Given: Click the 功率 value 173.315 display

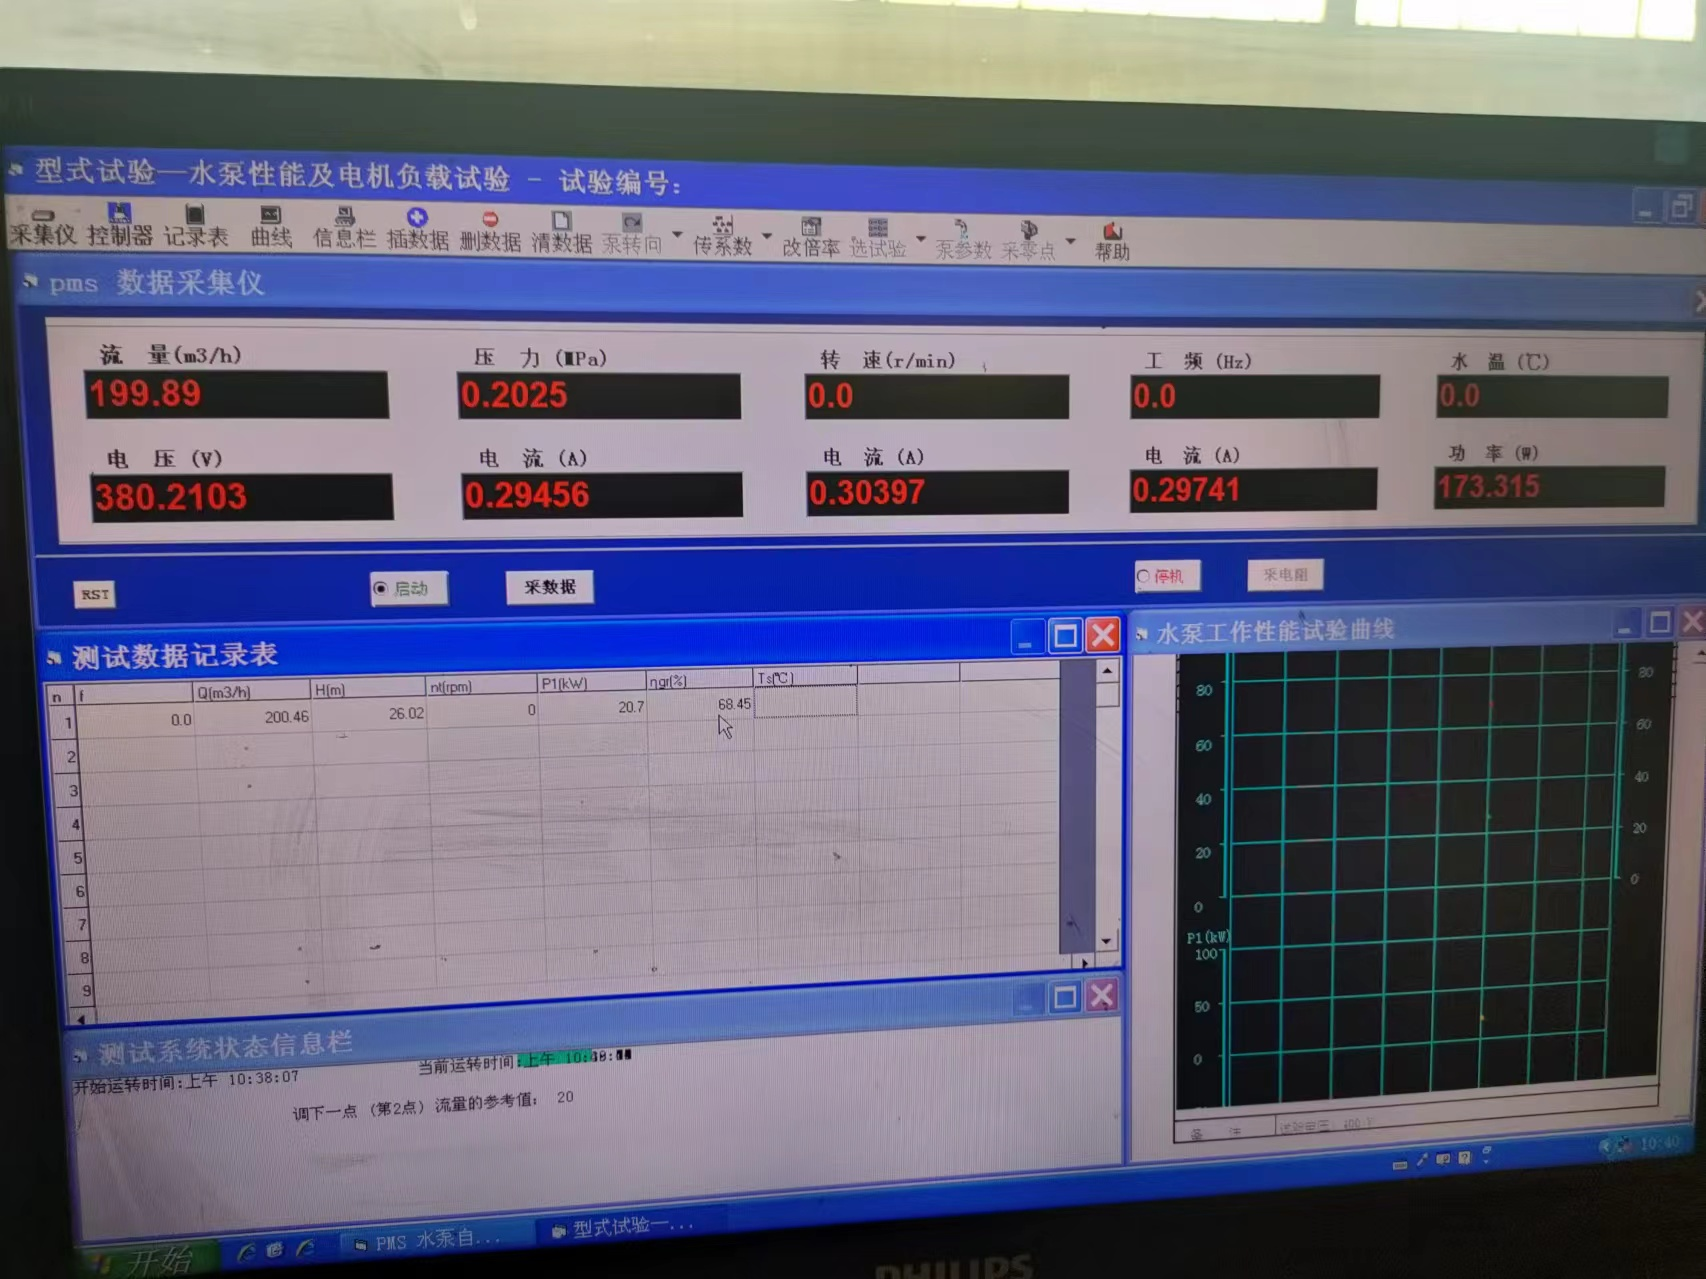Looking at the screenshot, I should pos(1549,487).
